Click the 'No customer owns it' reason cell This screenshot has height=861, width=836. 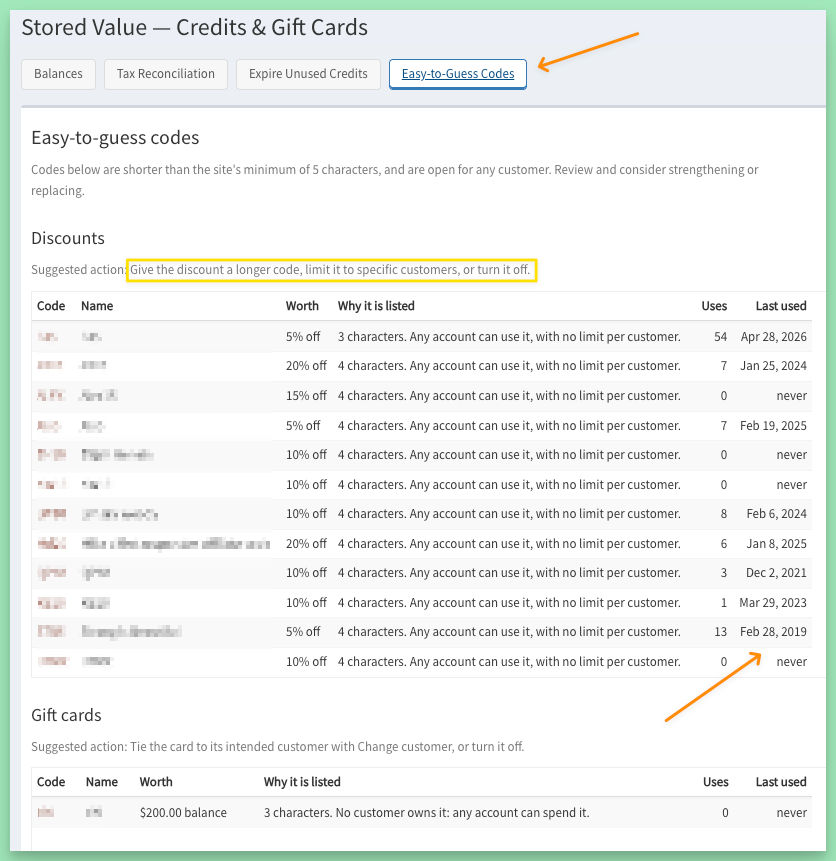pos(426,813)
